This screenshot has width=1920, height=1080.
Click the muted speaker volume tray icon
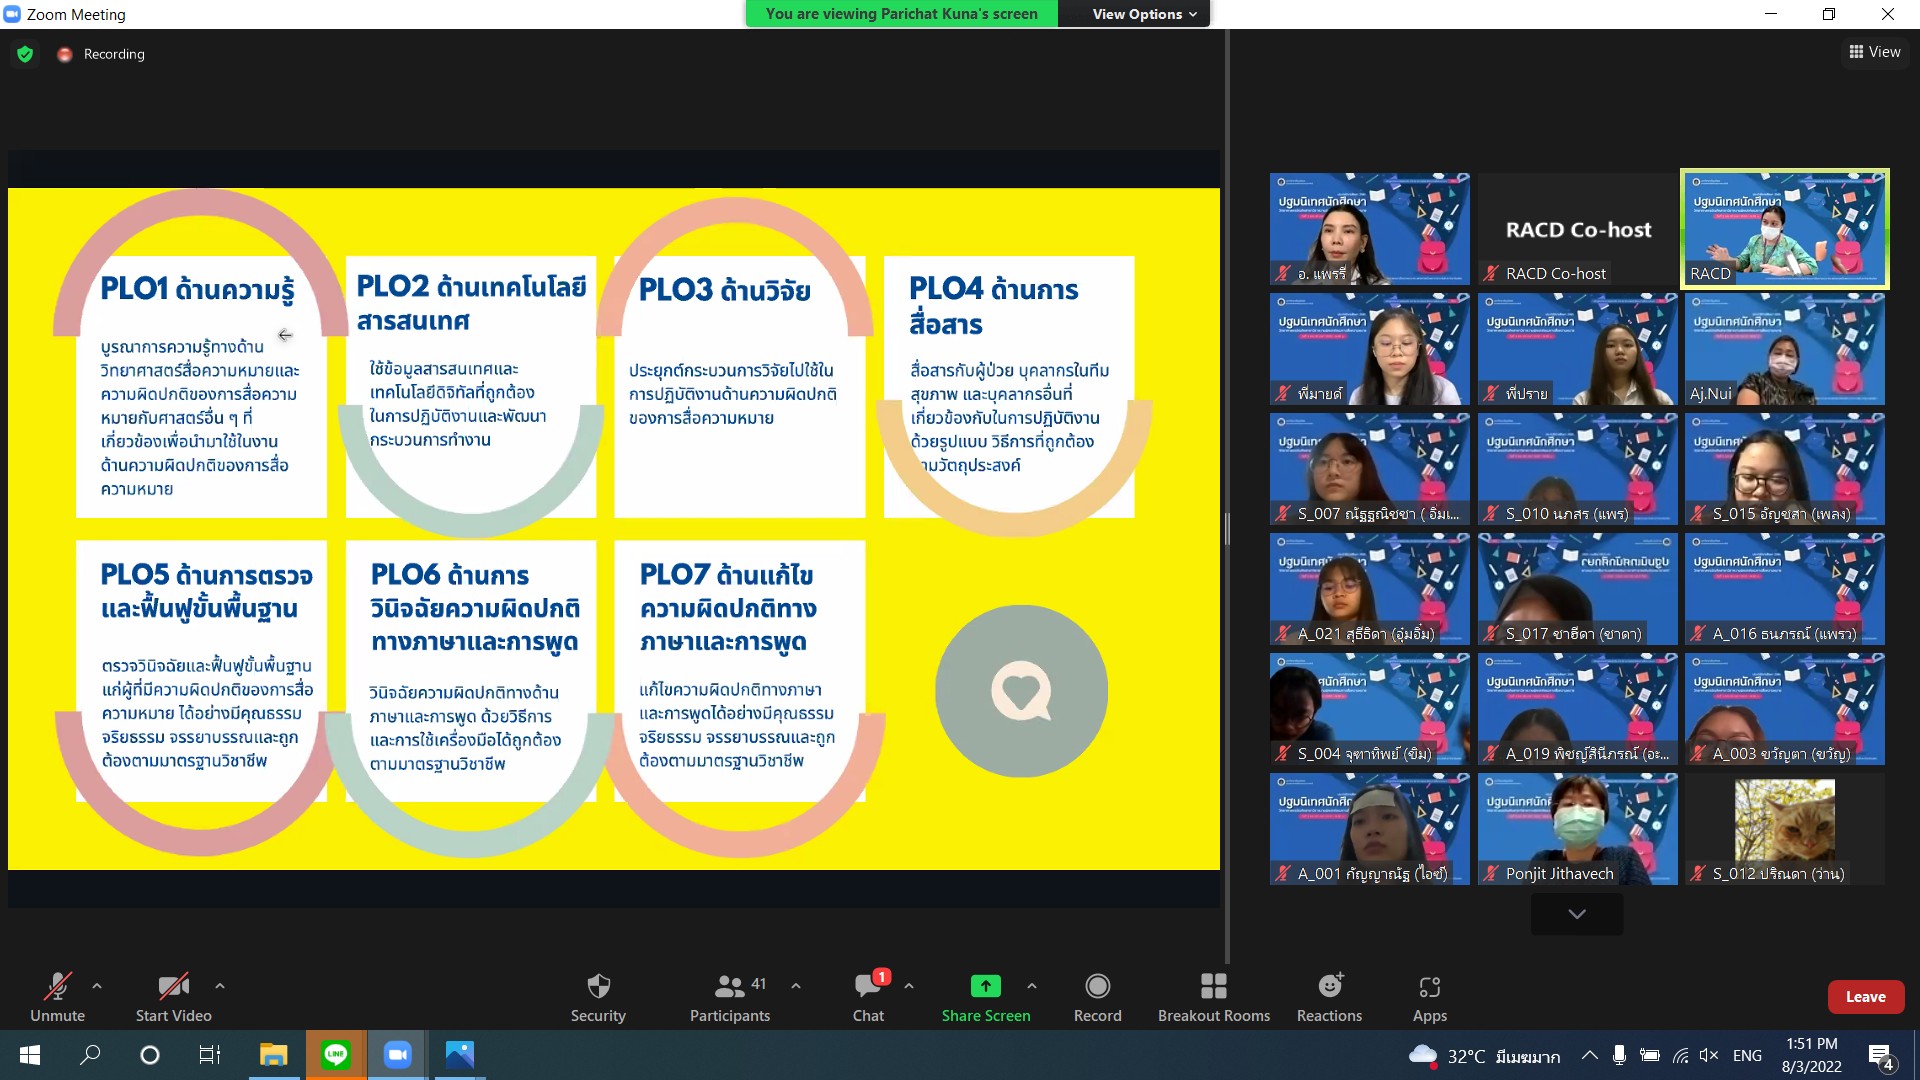tap(1709, 1055)
